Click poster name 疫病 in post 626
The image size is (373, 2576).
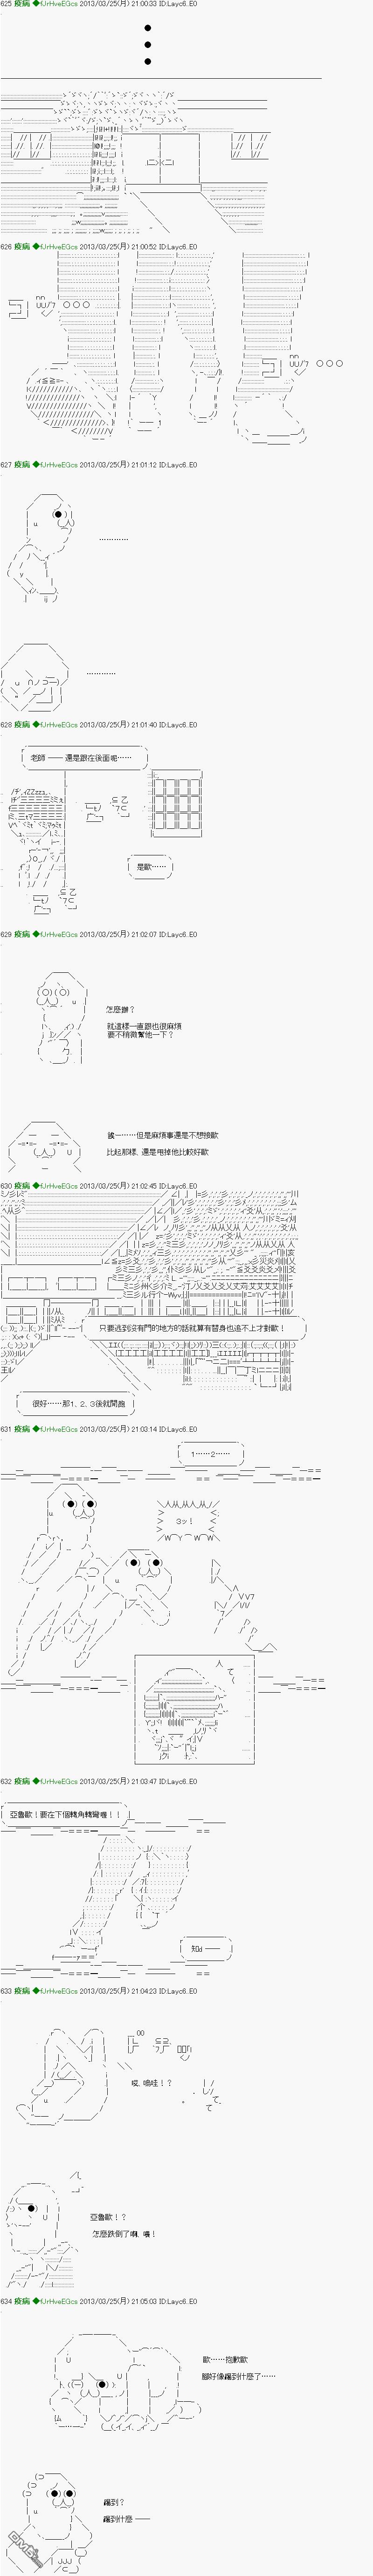tap(22, 246)
